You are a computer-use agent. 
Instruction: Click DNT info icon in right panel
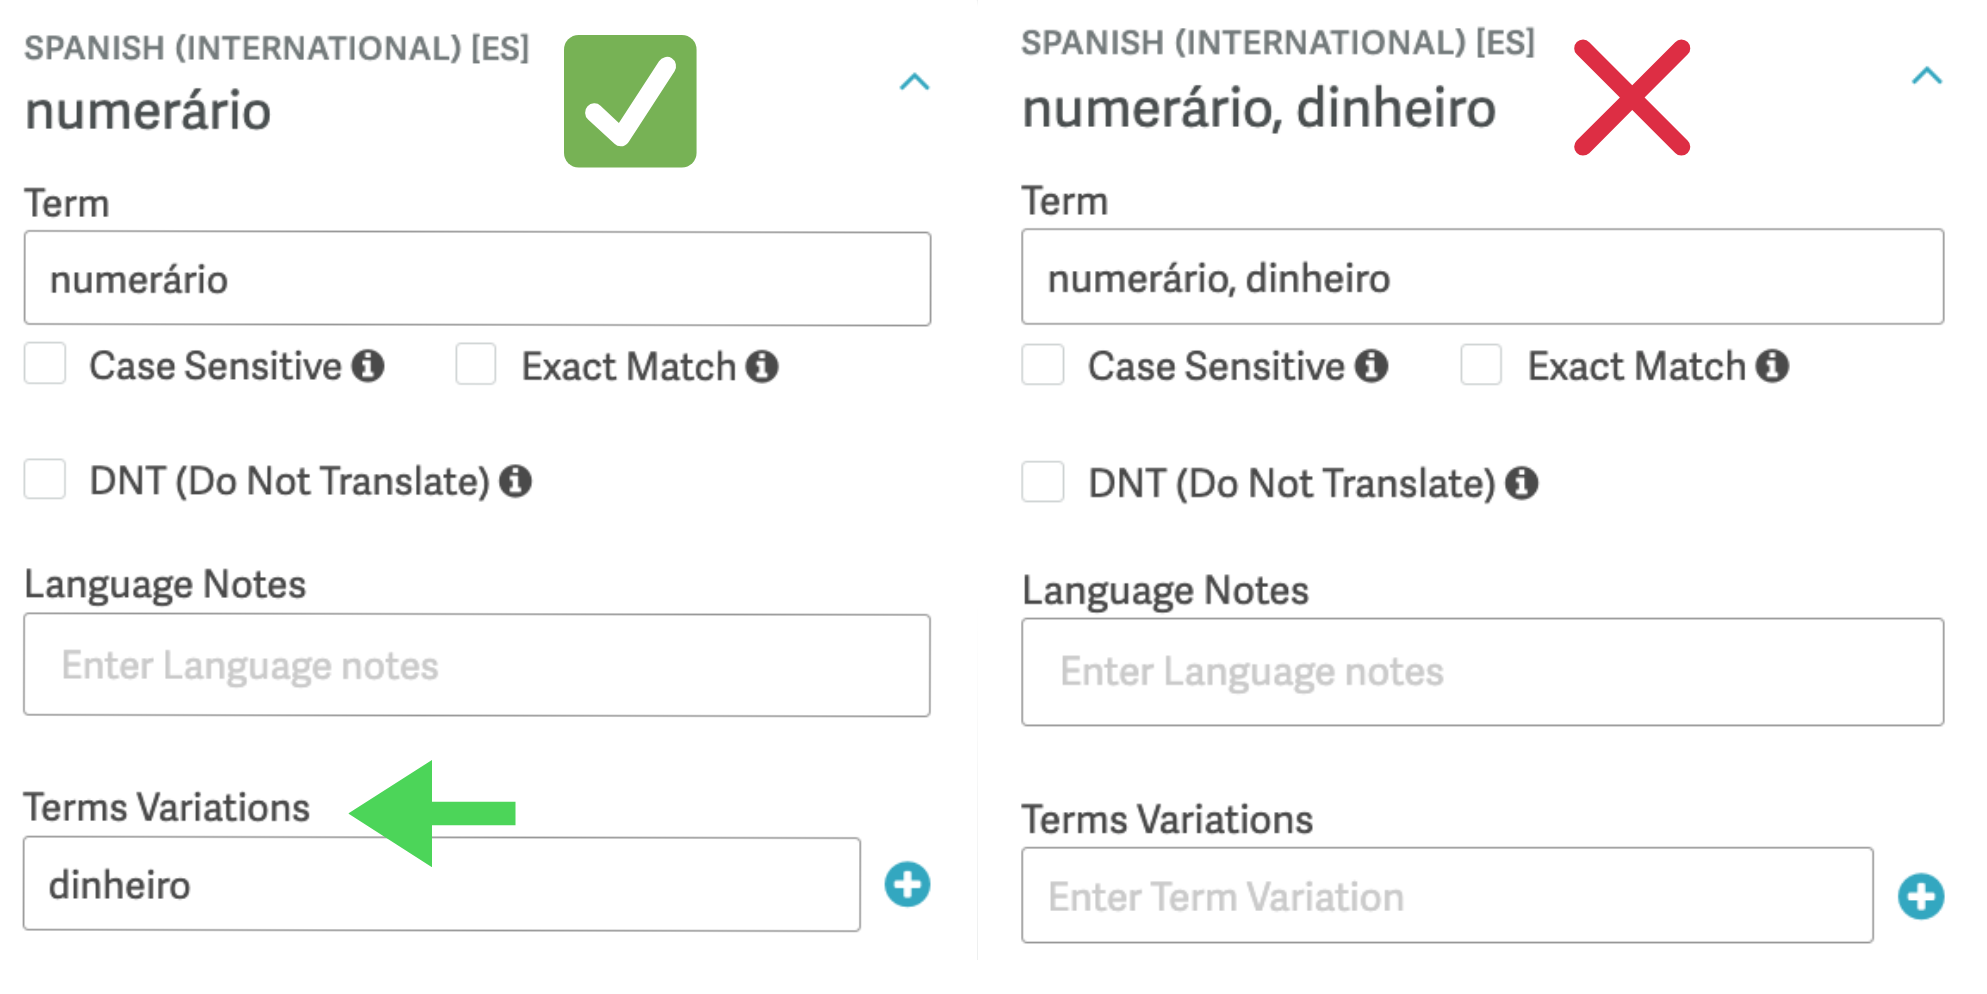[x=1522, y=483]
